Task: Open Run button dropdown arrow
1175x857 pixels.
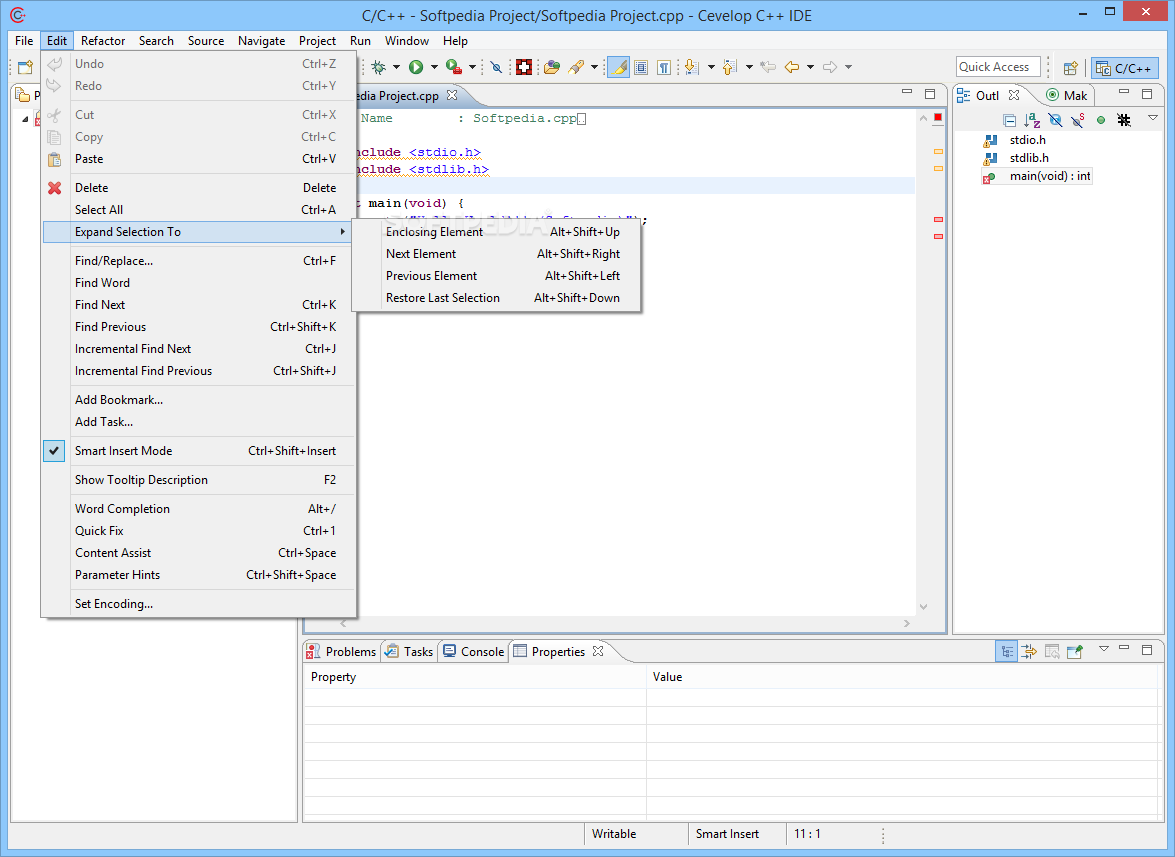Action: click(x=434, y=67)
